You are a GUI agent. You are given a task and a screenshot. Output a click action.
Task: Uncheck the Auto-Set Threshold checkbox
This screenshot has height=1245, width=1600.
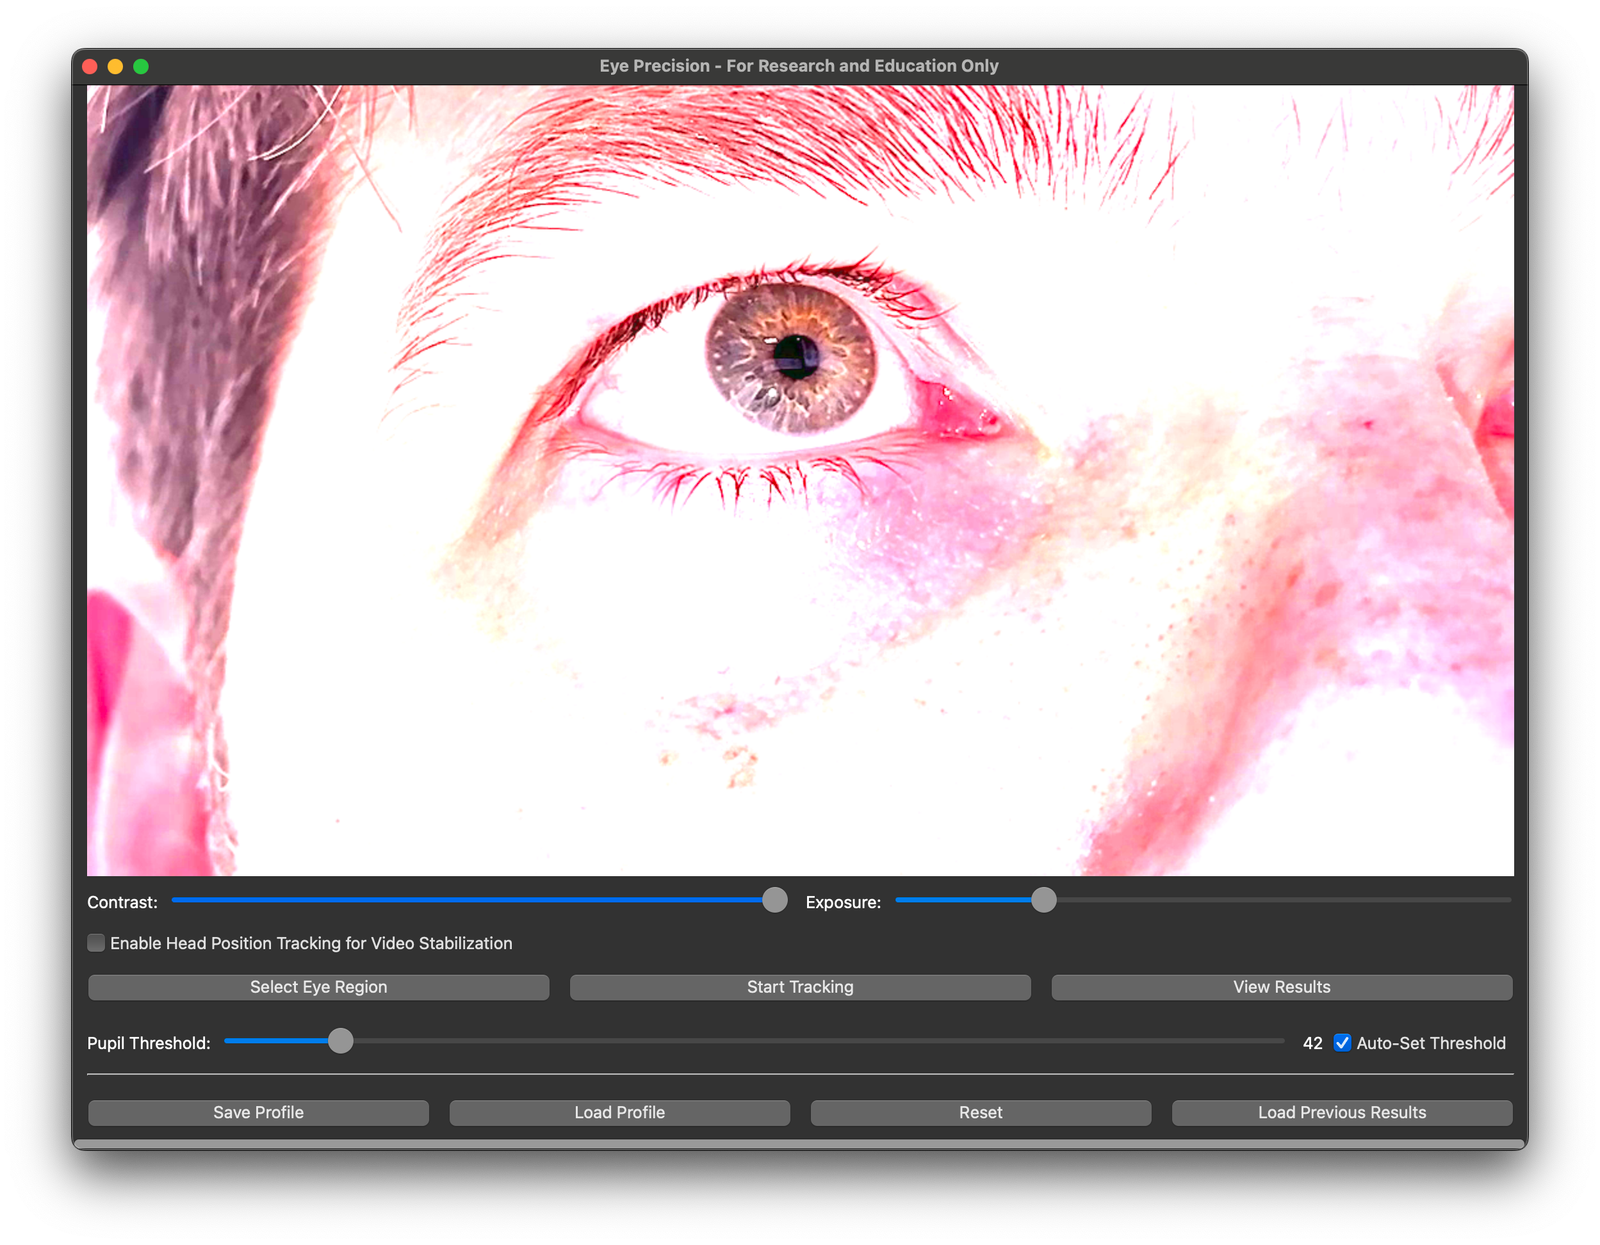pos(1342,1042)
